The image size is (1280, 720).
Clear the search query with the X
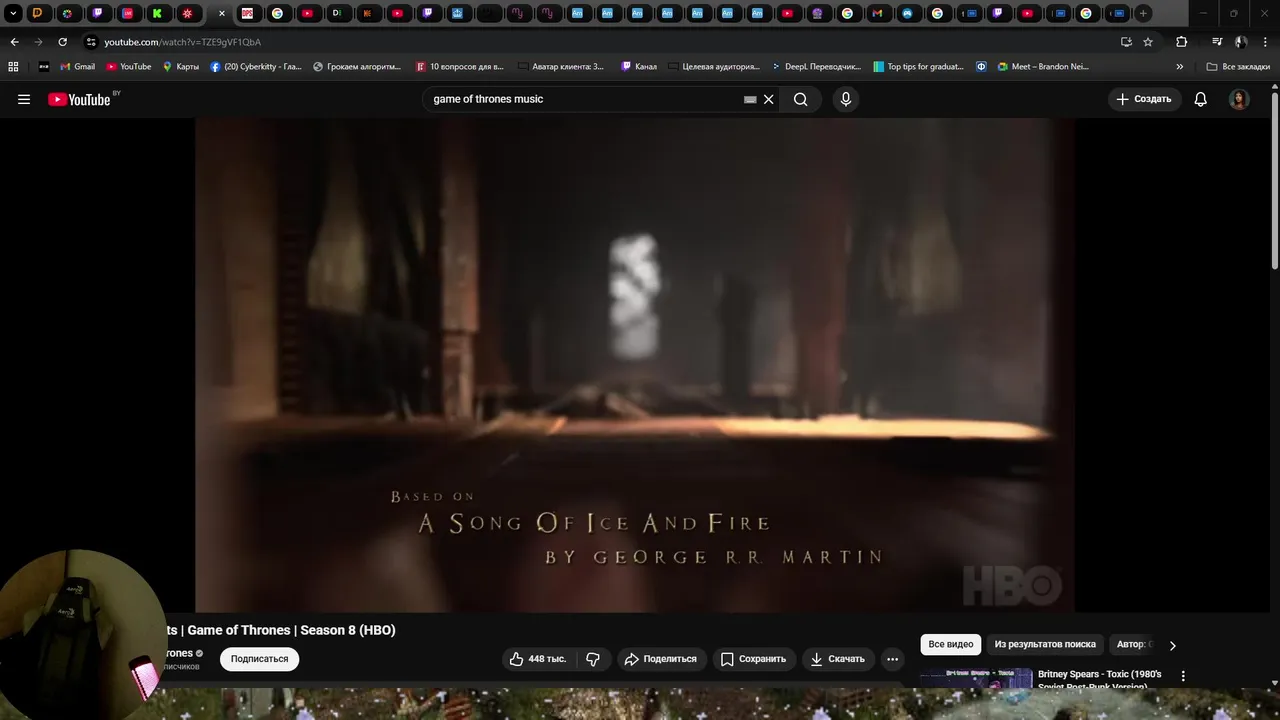(768, 99)
